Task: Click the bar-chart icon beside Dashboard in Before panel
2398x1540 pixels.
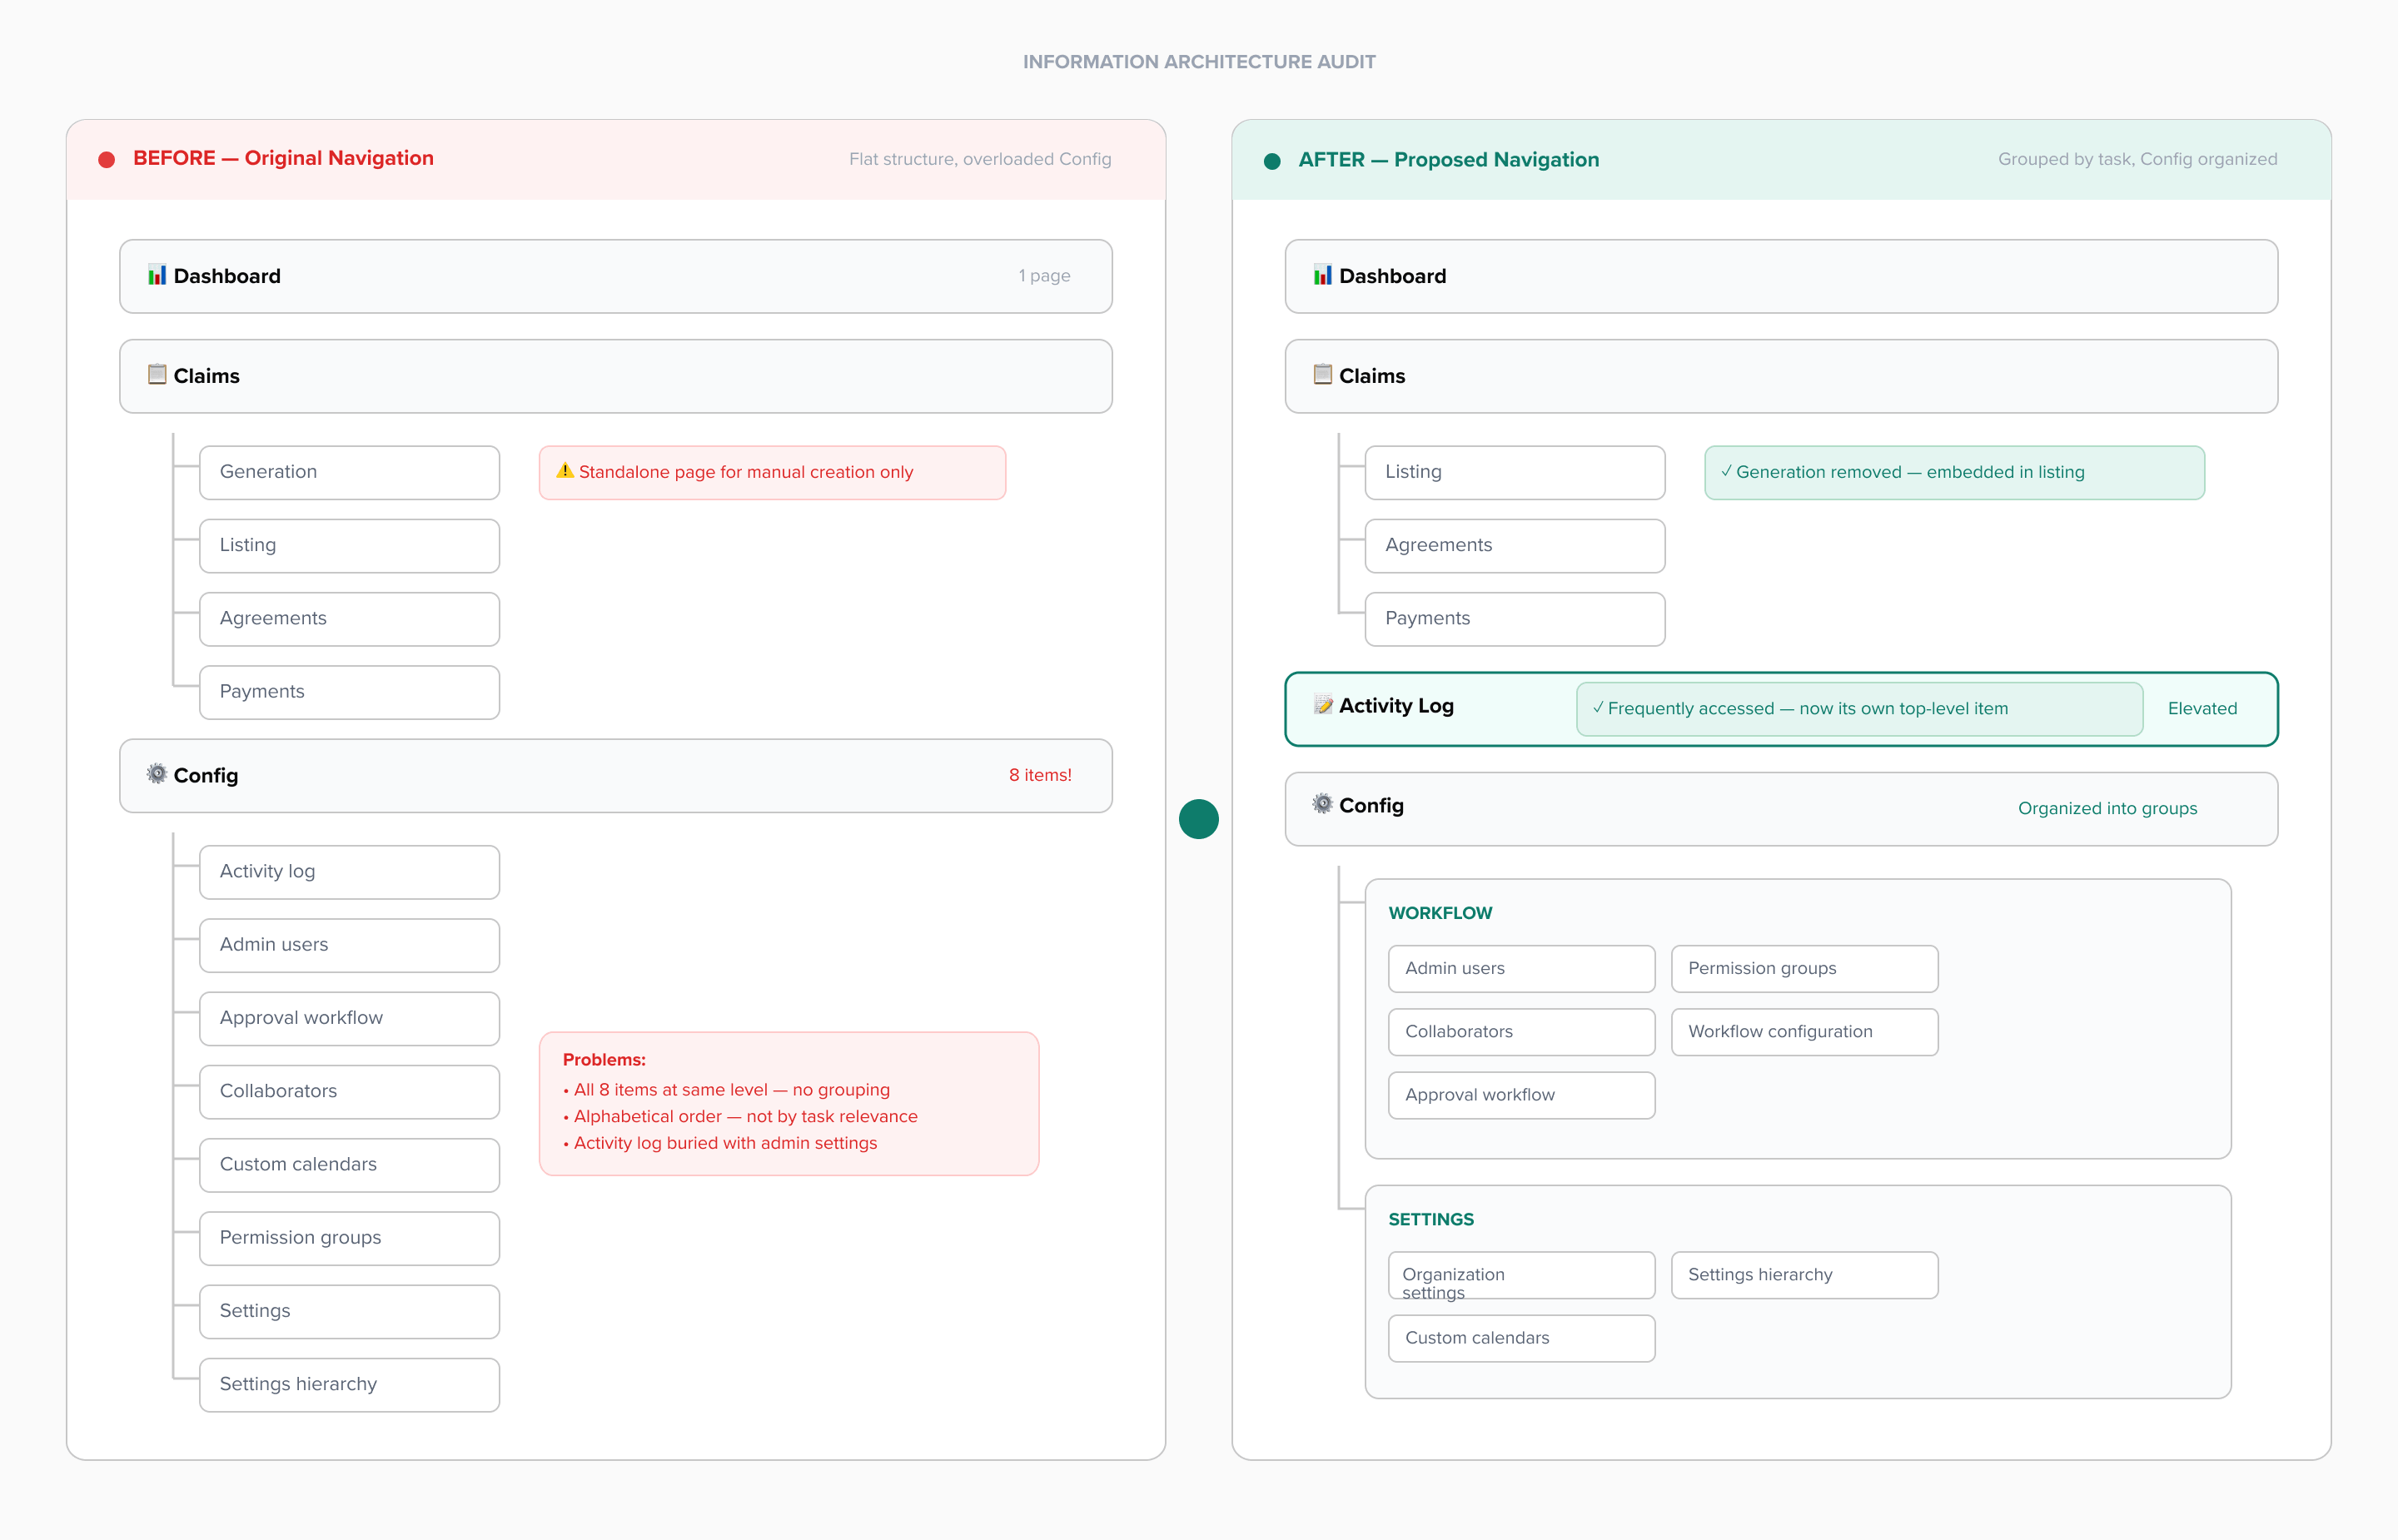Action: [157, 276]
